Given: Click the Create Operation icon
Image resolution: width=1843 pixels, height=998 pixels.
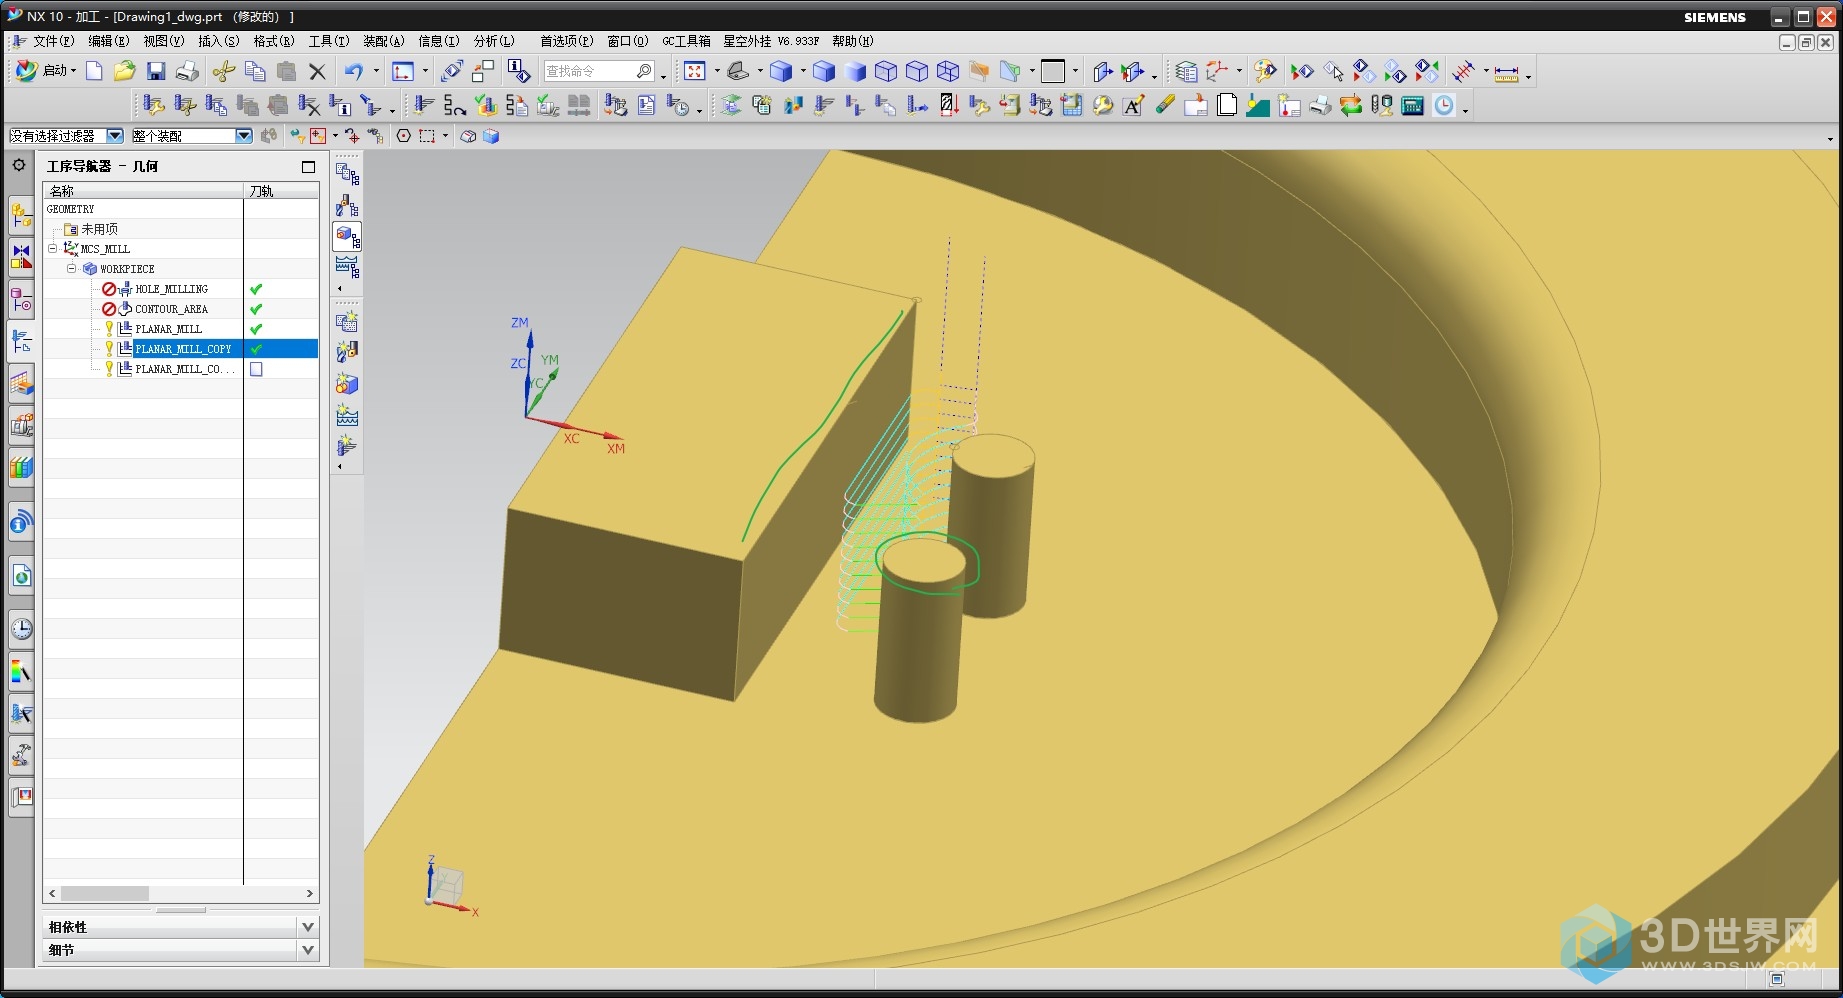Looking at the screenshot, I should click(347, 446).
